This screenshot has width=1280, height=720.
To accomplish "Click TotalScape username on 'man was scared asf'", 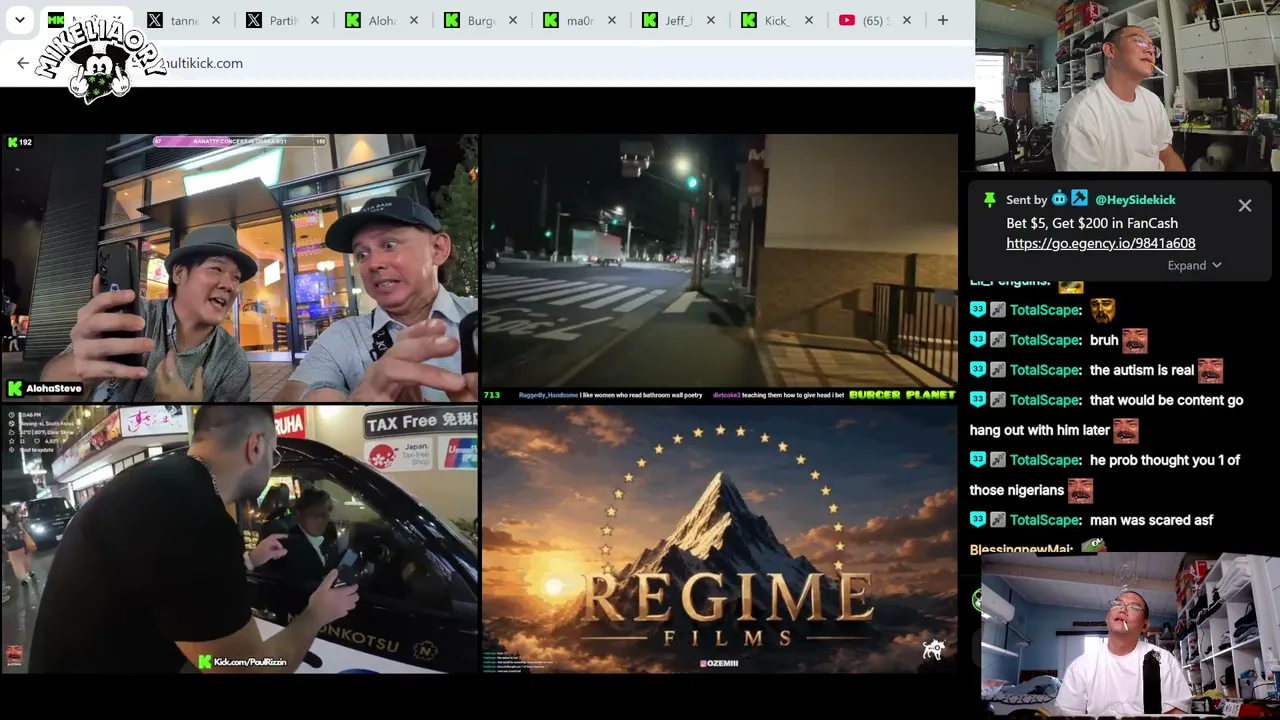I will 1046,520.
